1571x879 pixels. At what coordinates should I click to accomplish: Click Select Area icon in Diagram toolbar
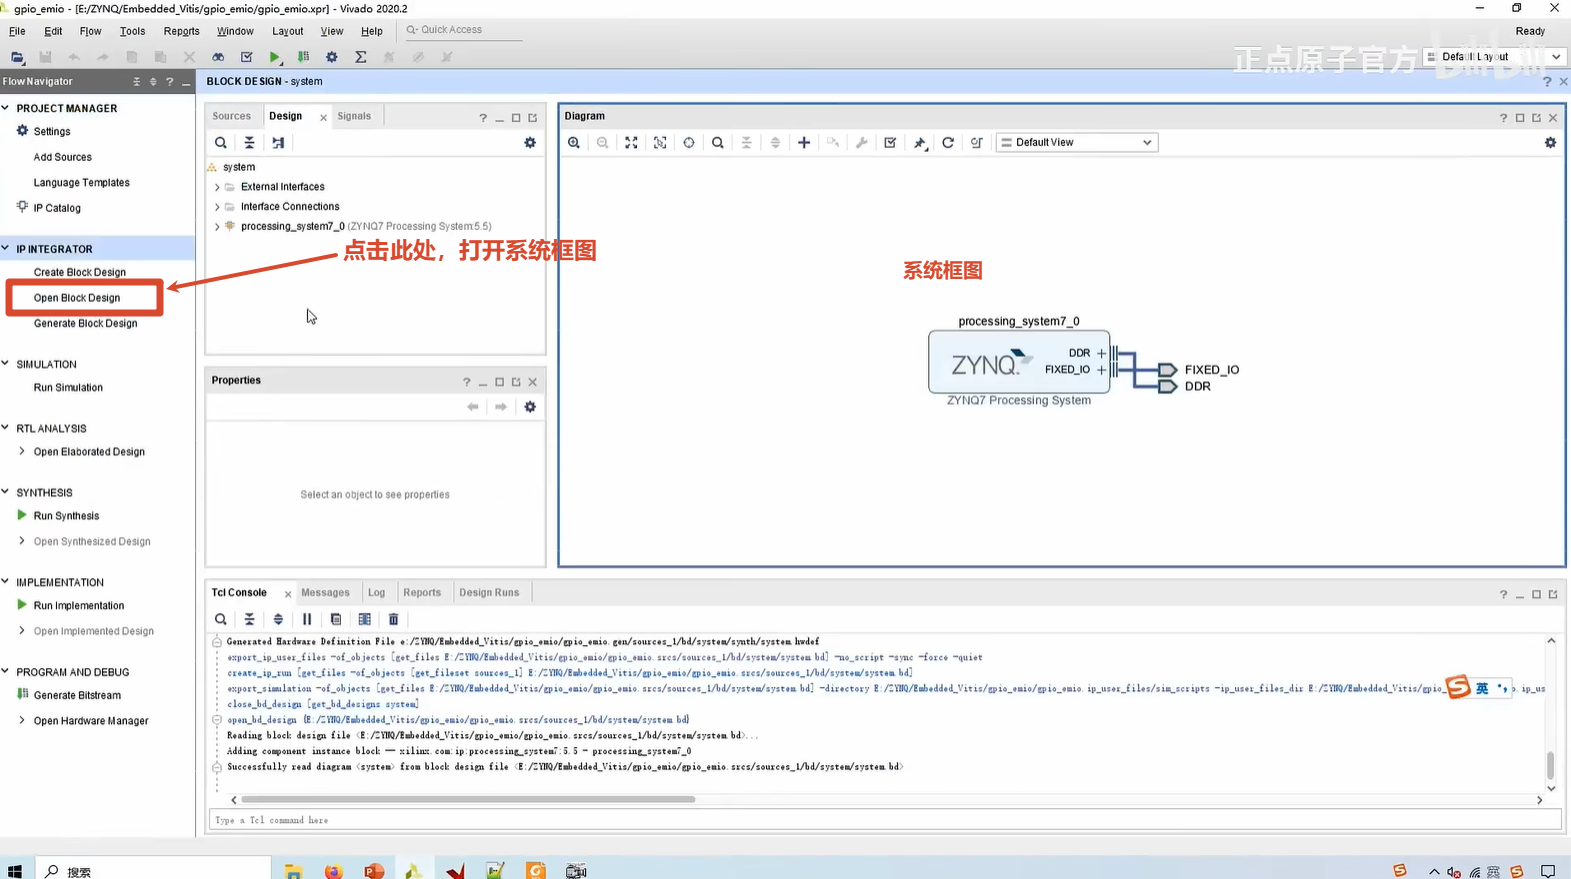point(660,143)
